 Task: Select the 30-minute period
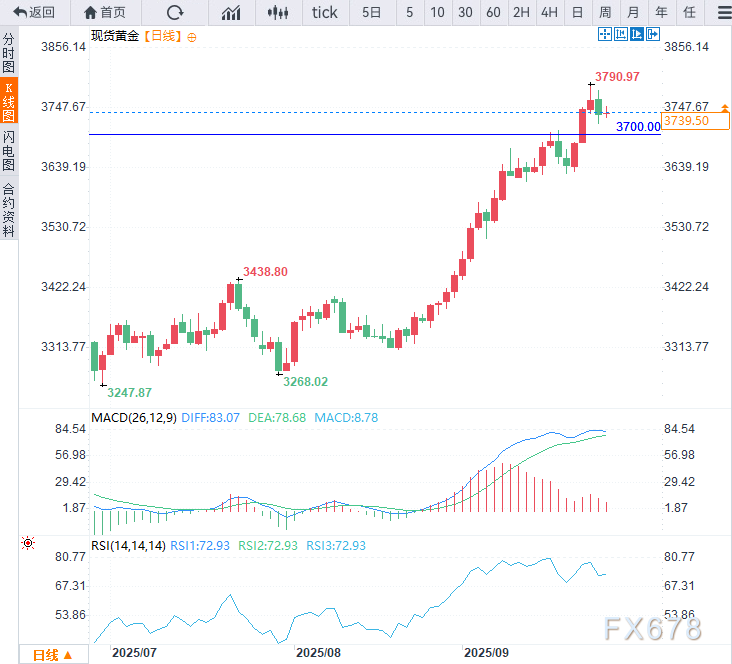click(465, 12)
